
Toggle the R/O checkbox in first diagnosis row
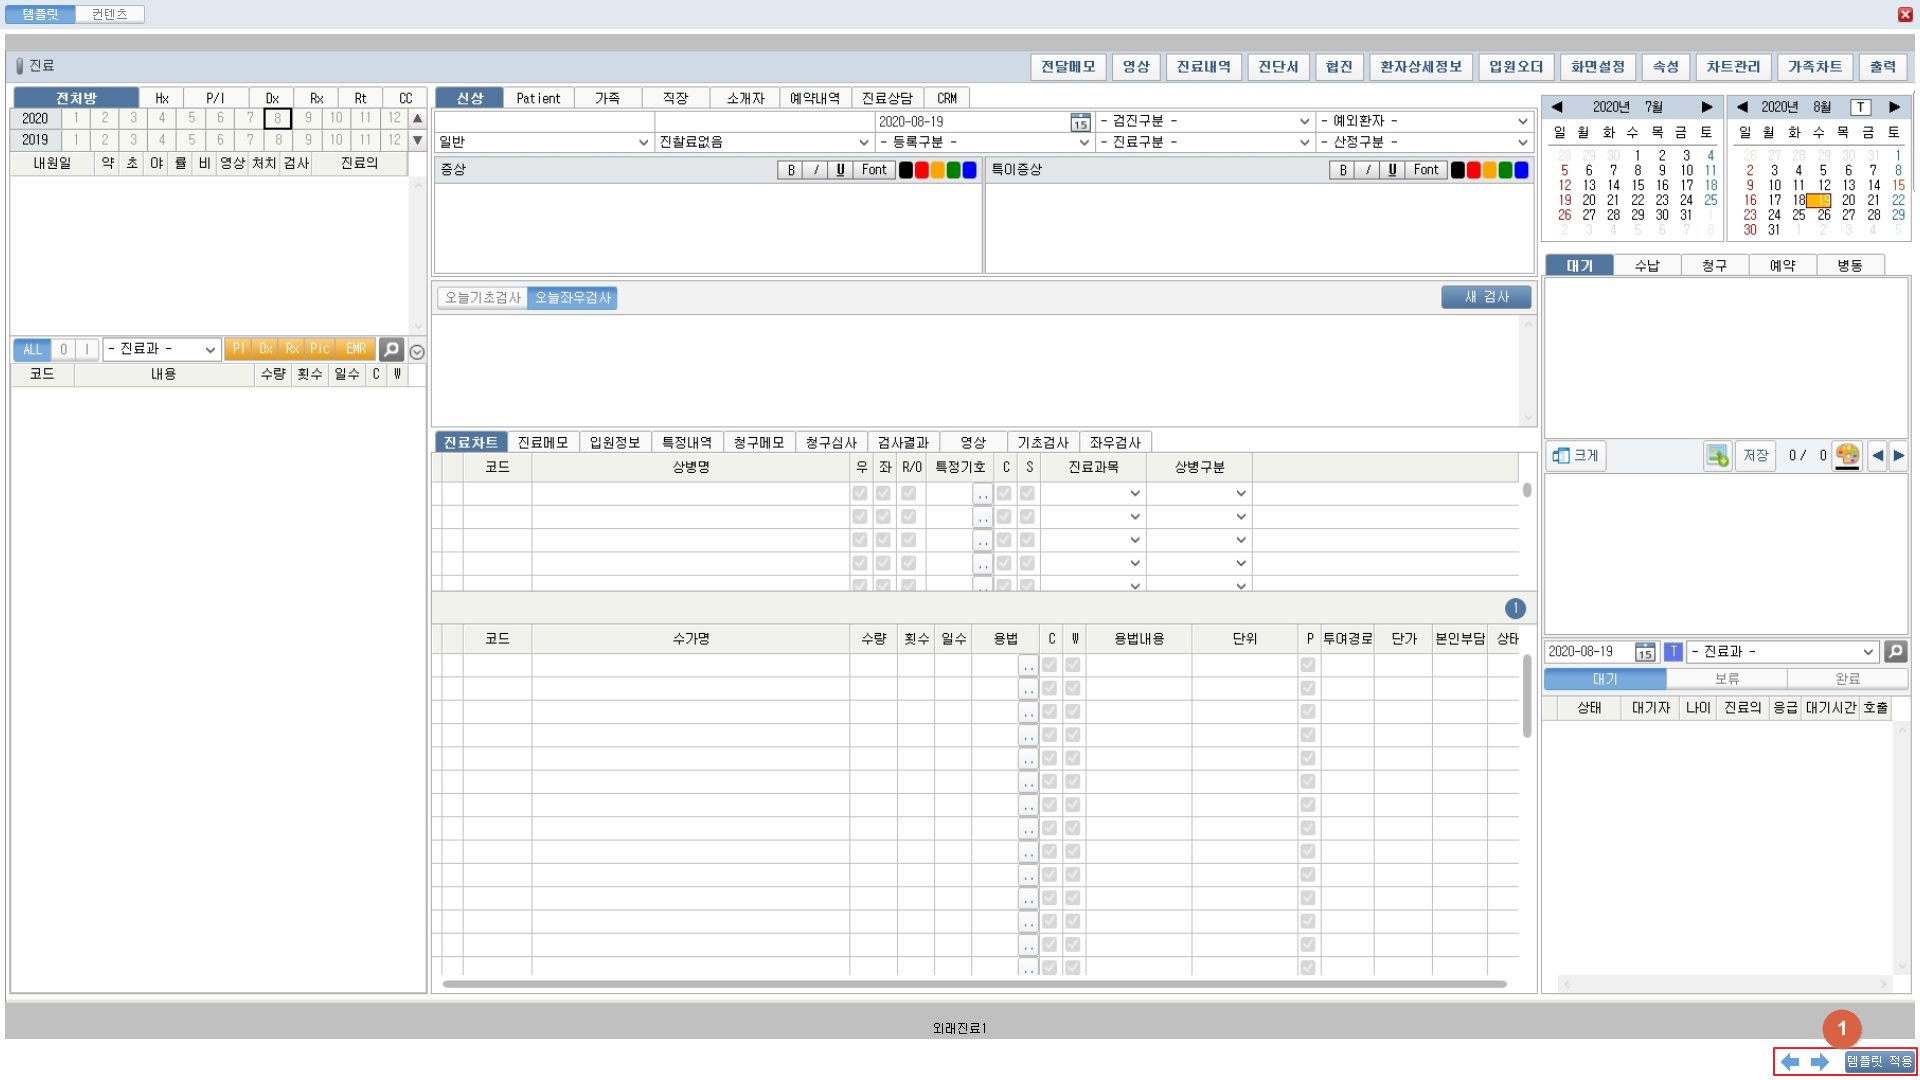pos(908,493)
